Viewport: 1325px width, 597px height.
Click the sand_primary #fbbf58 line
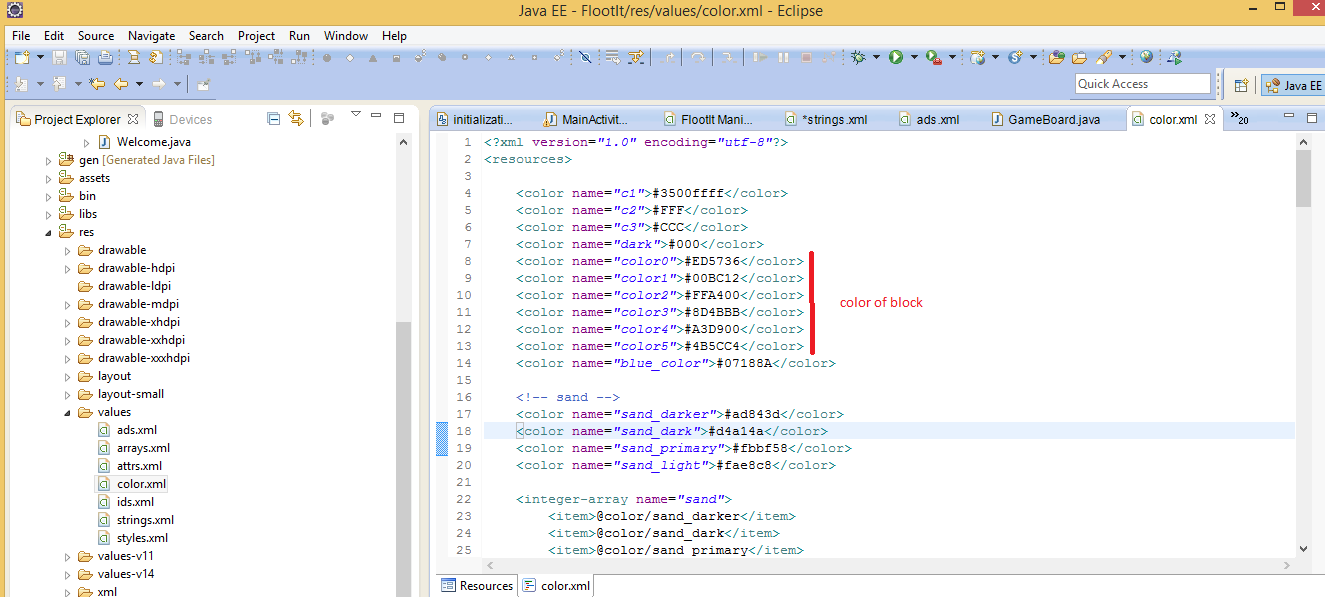pos(684,448)
